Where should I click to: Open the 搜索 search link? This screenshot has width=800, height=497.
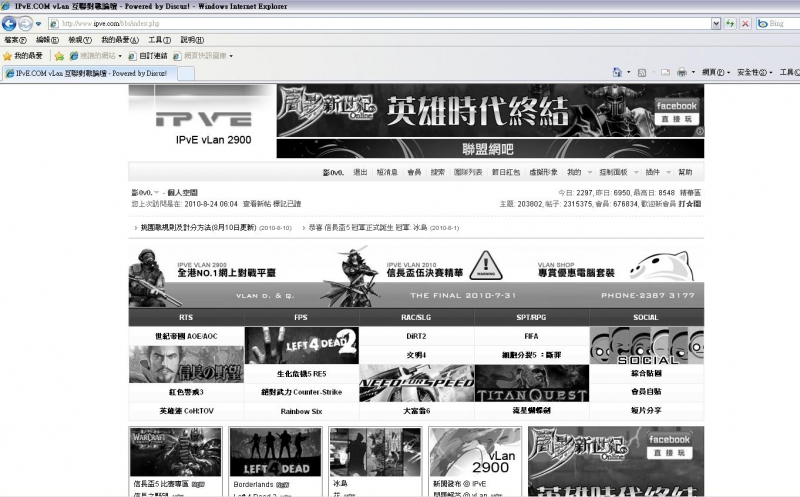[x=437, y=172]
